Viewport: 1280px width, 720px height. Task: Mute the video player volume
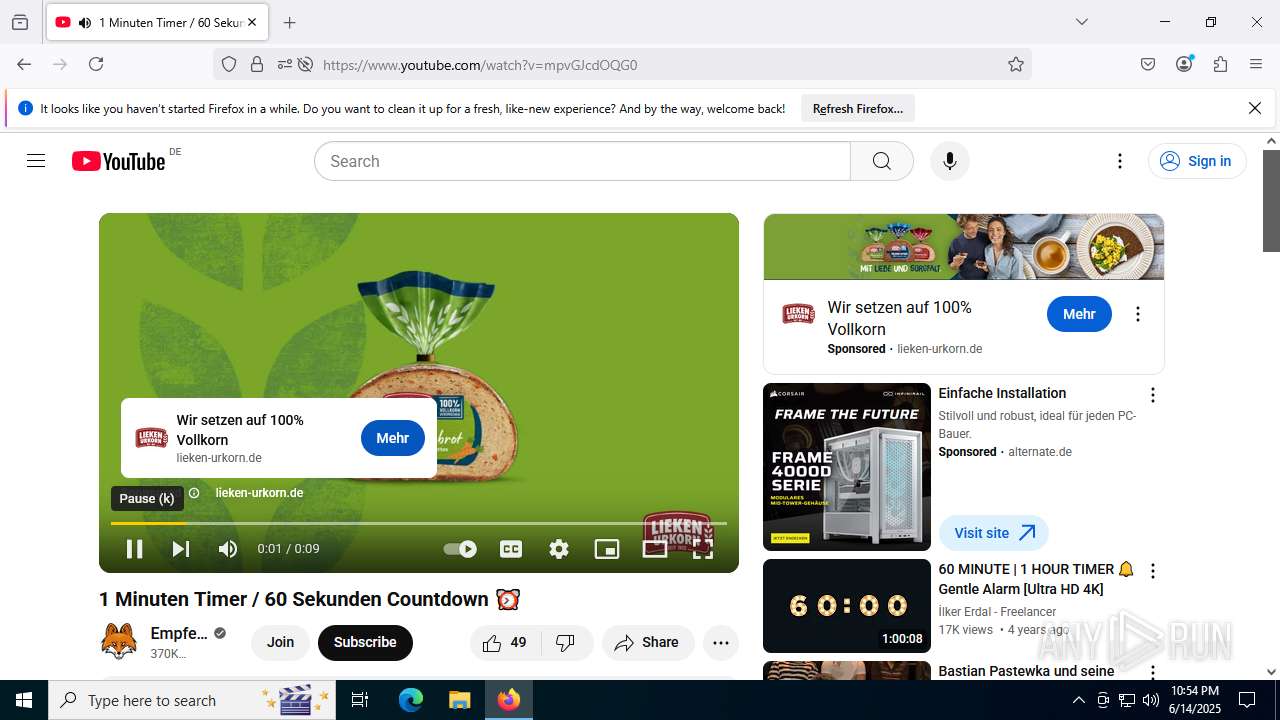pos(228,549)
